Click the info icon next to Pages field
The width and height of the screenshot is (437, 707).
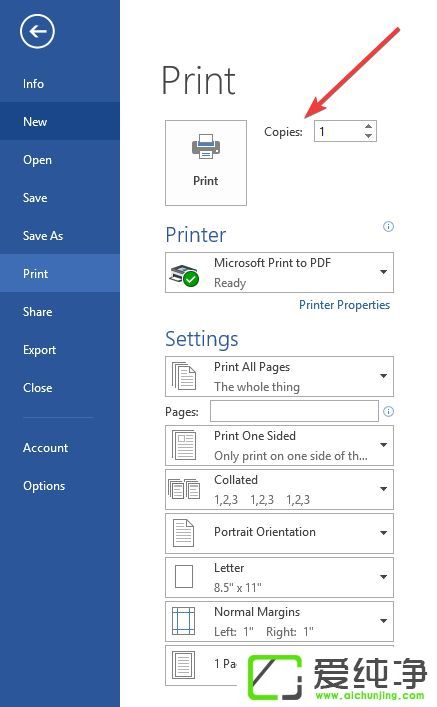(x=388, y=411)
